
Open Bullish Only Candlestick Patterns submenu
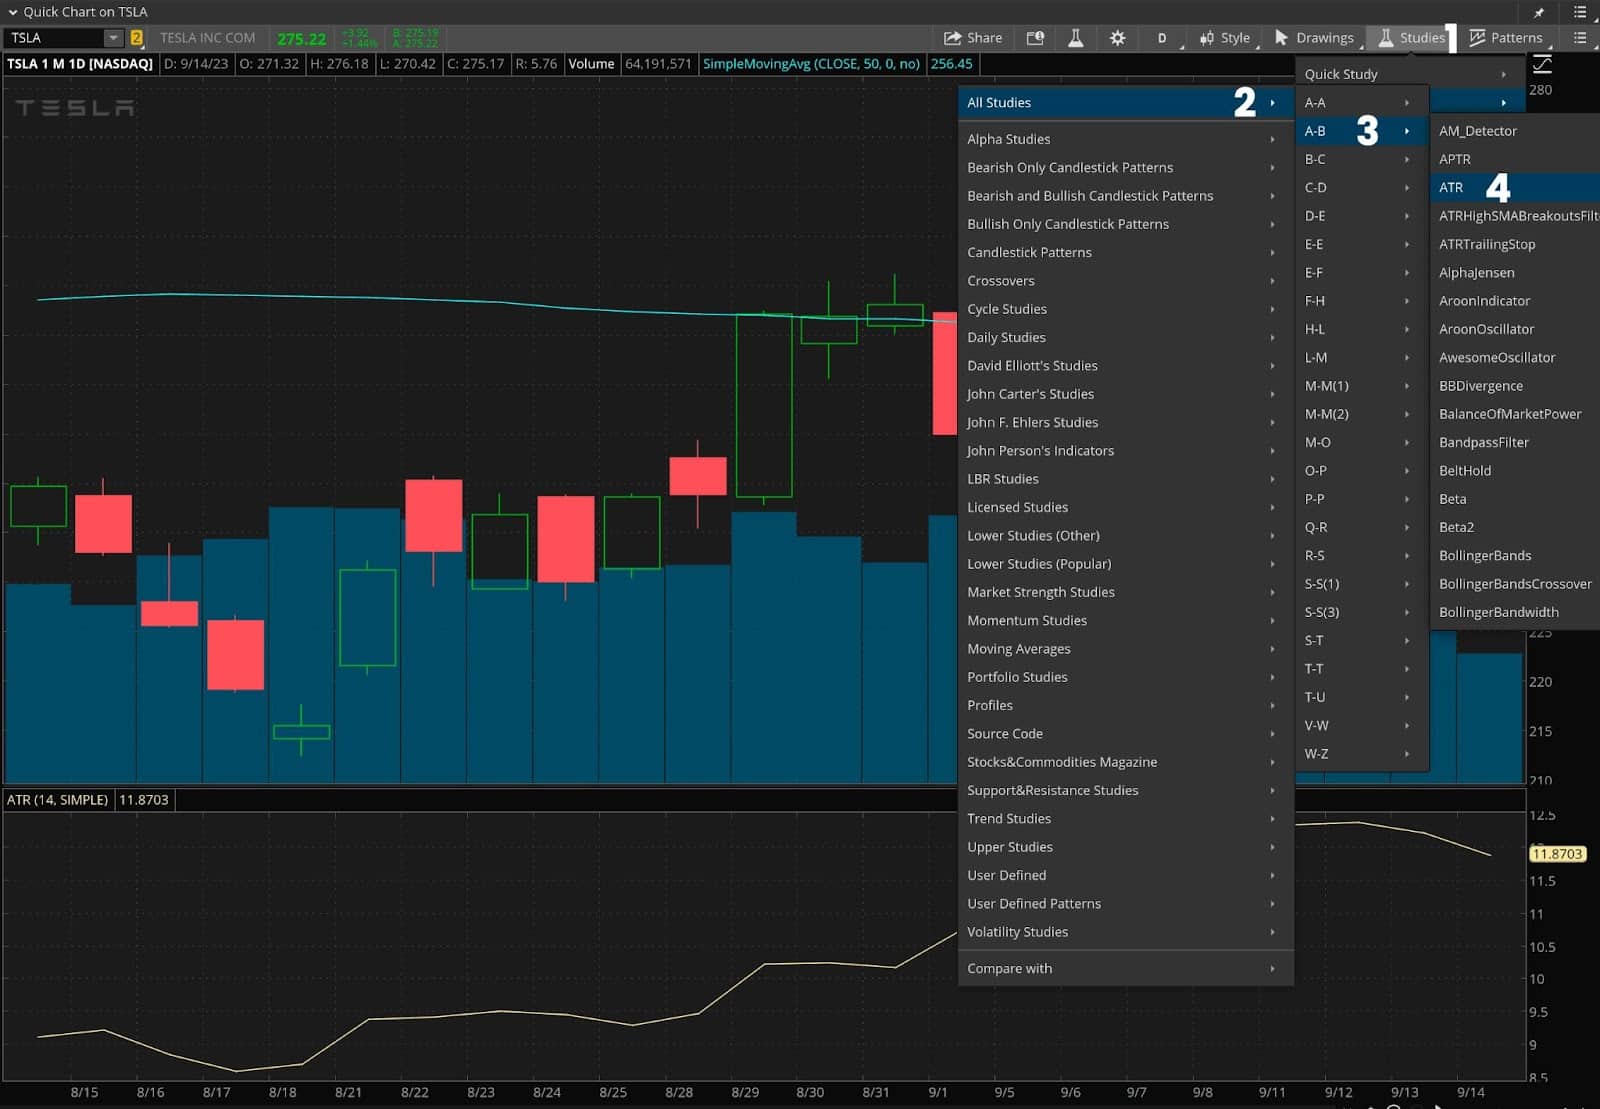click(x=1126, y=224)
